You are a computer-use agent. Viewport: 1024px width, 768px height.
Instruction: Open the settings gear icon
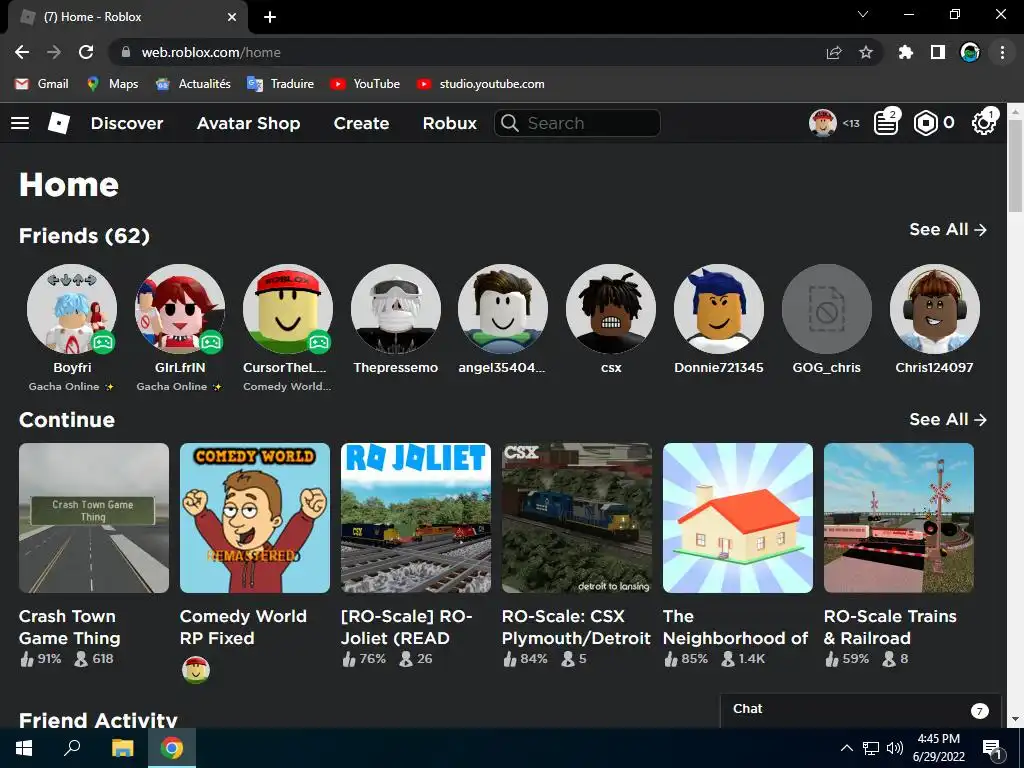[x=984, y=123]
